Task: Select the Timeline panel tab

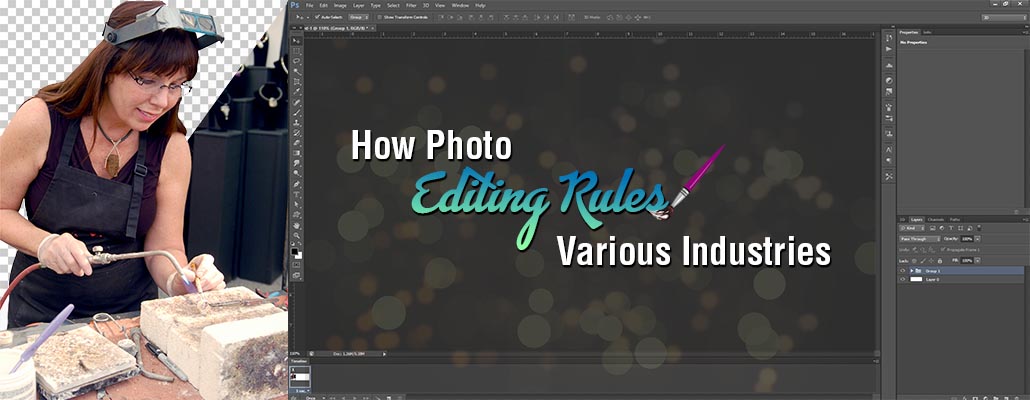Action: 299,361
